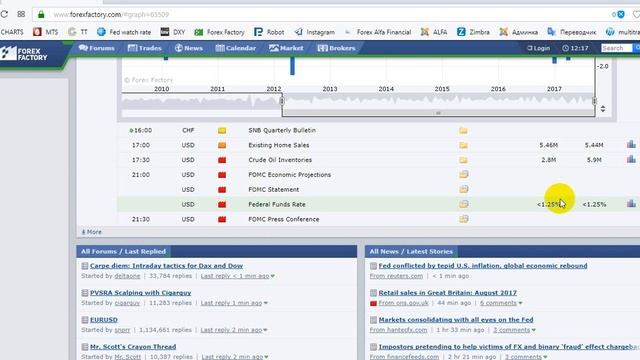The height and width of the screenshot is (360, 640).
Task: Open detail folder for Existing Home Sales
Action: click(x=463, y=145)
